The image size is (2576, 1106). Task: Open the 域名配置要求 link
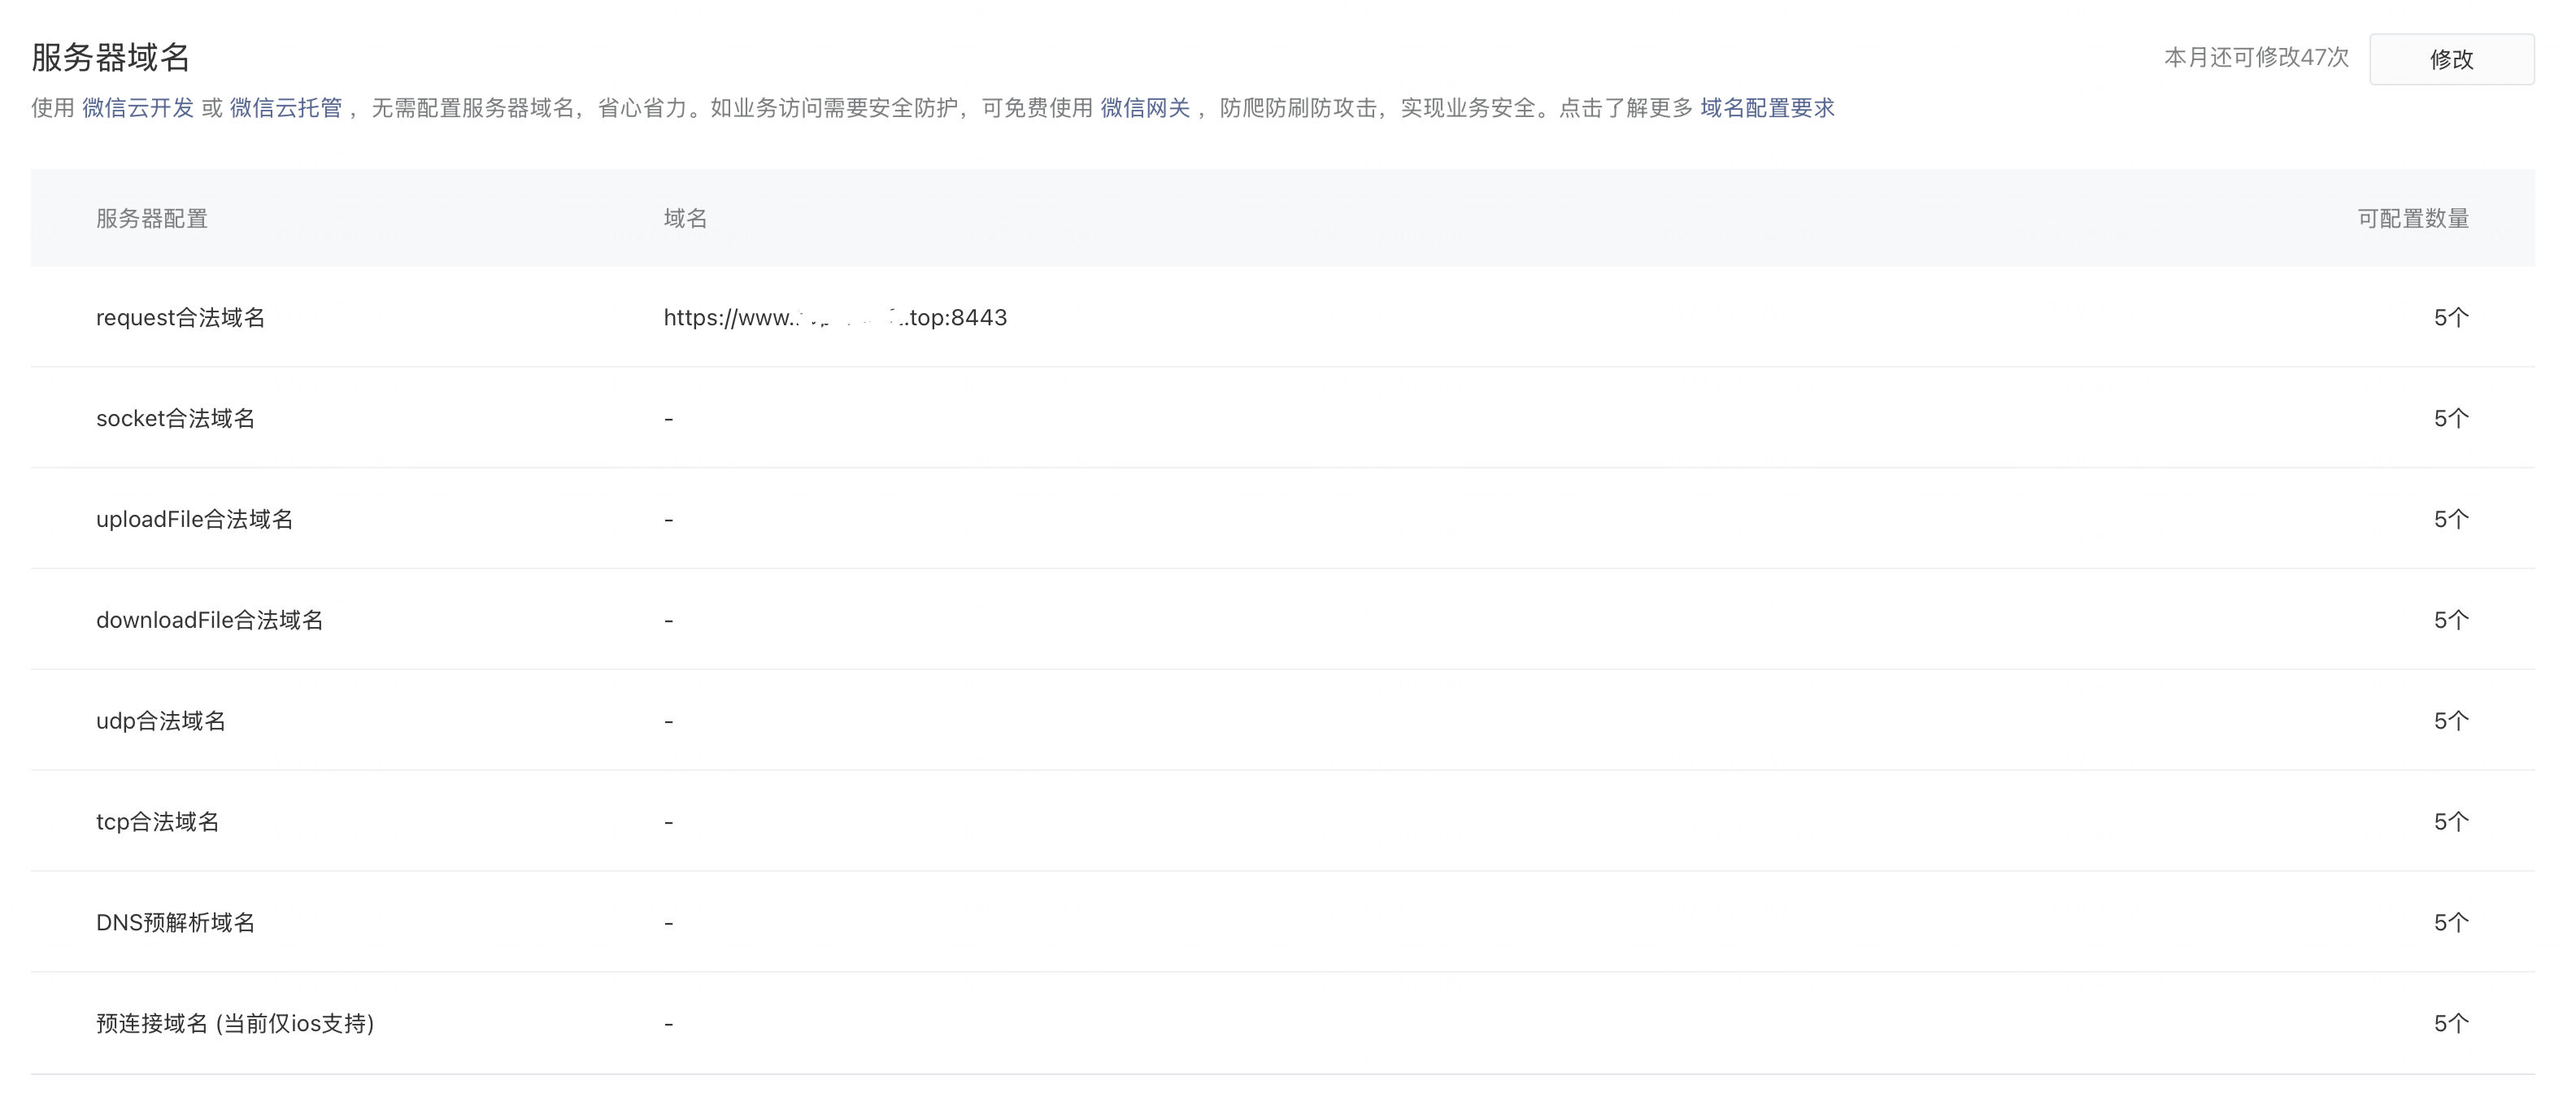(1767, 108)
